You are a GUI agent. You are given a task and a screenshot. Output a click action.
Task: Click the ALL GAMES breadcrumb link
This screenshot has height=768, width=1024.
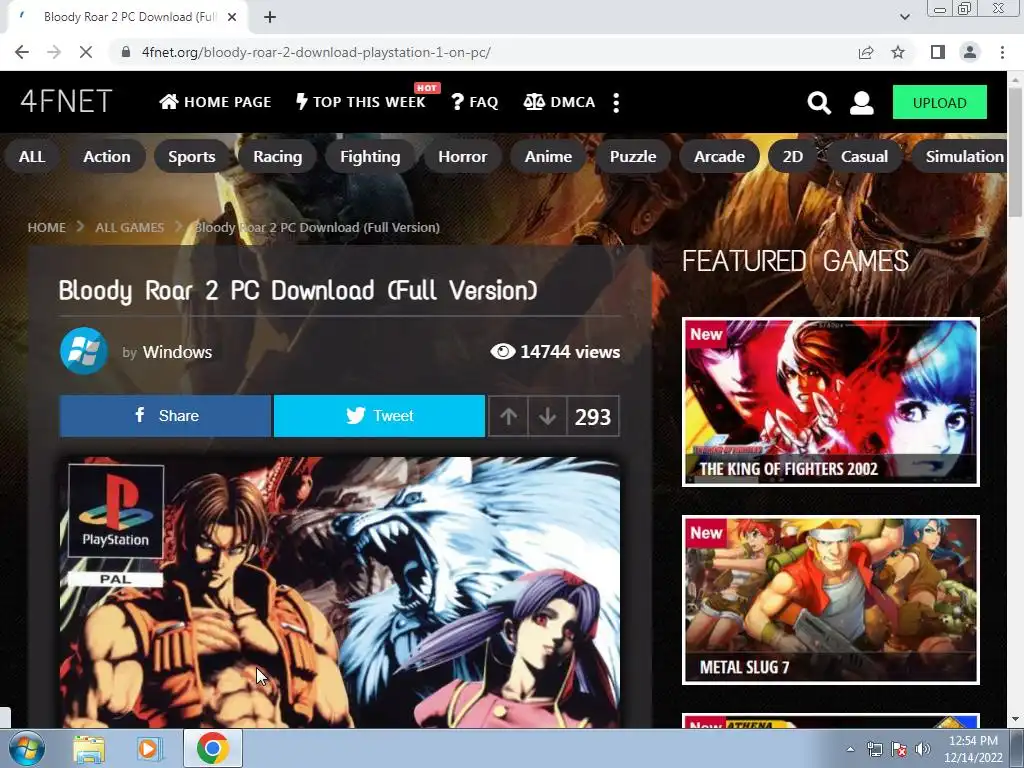(x=129, y=227)
